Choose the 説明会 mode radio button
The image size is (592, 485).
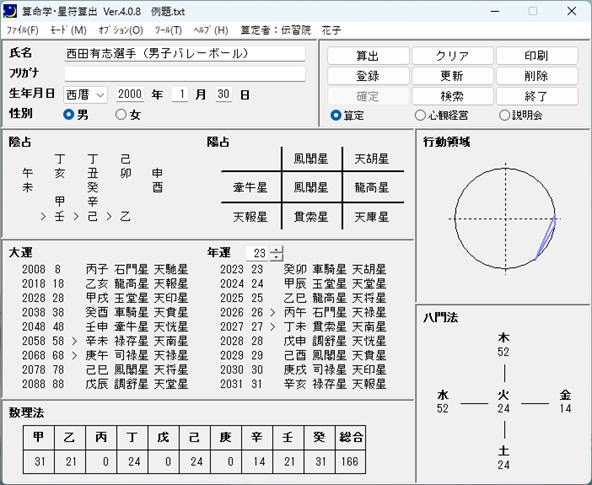504,115
